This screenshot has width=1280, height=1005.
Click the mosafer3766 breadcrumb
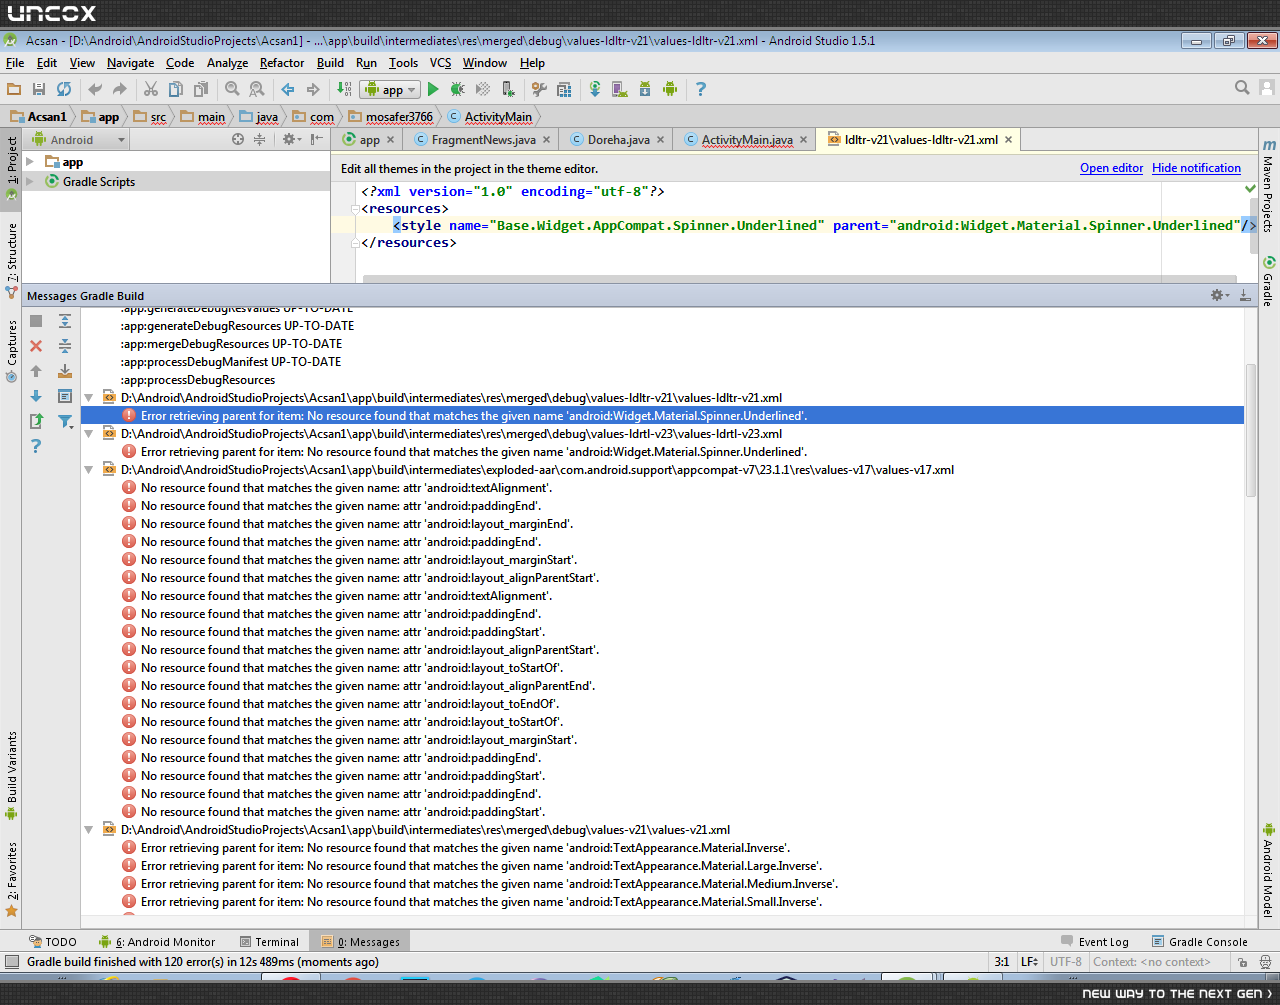point(391,117)
